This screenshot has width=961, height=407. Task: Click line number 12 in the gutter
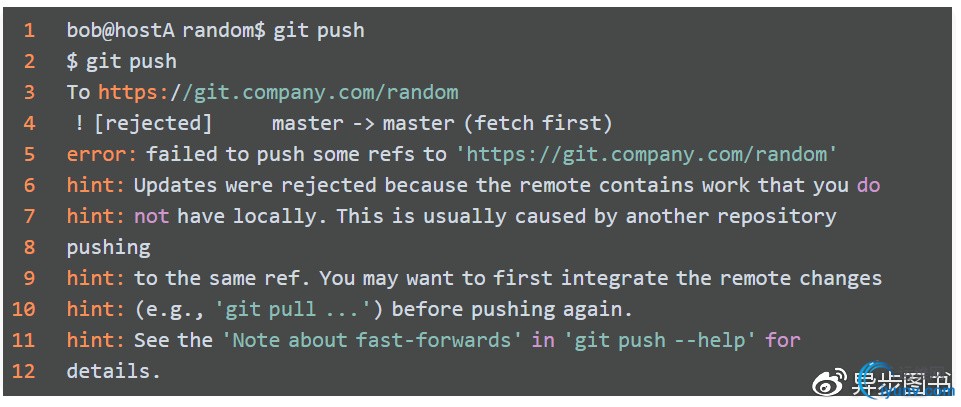(x=25, y=371)
